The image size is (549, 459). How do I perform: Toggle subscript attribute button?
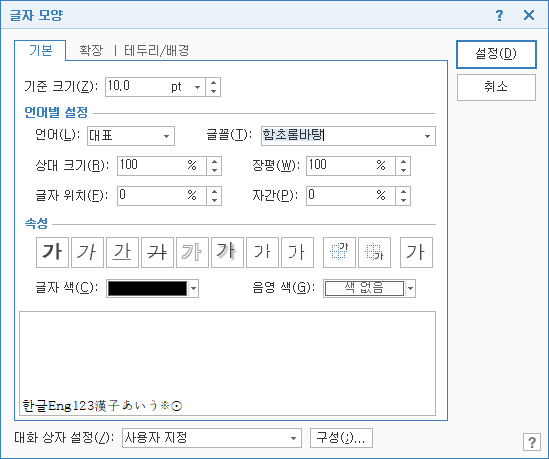[374, 252]
